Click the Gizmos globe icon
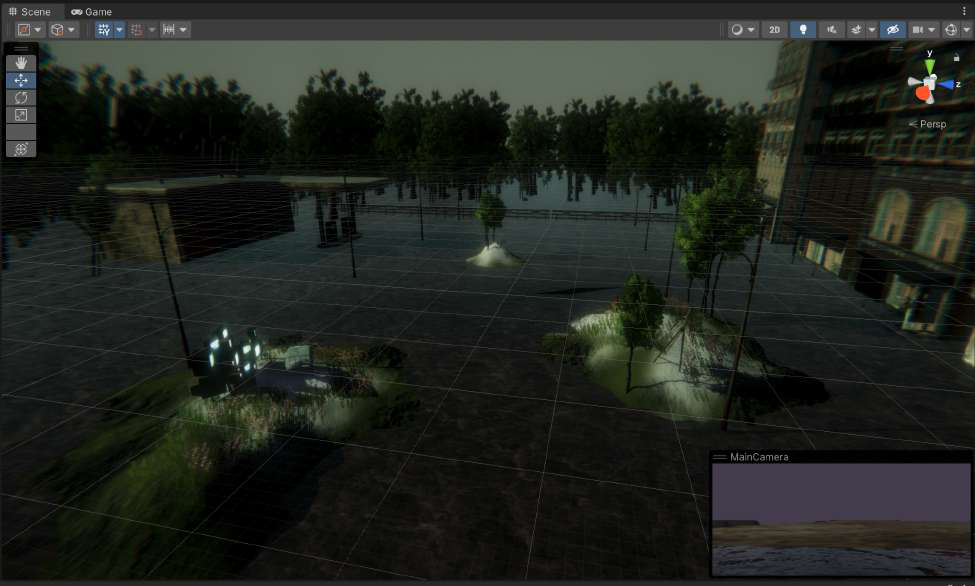Viewport: 975px width, 586px height. [951, 30]
